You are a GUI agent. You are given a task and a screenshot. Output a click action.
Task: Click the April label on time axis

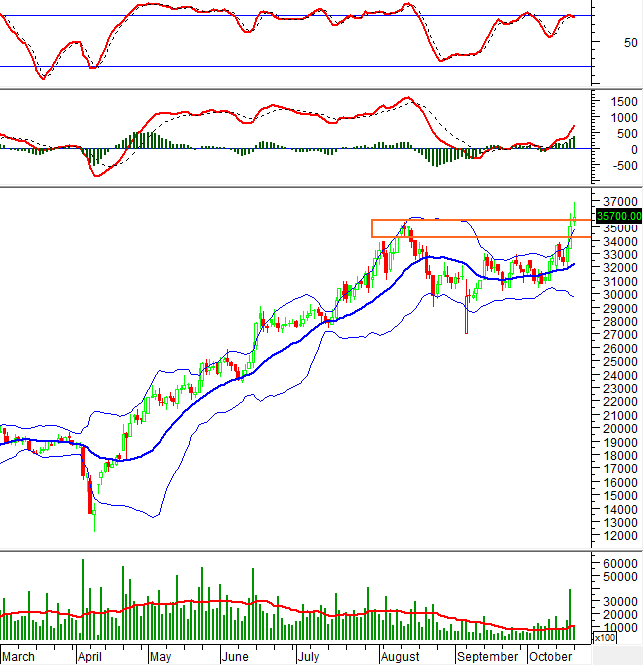(x=93, y=657)
